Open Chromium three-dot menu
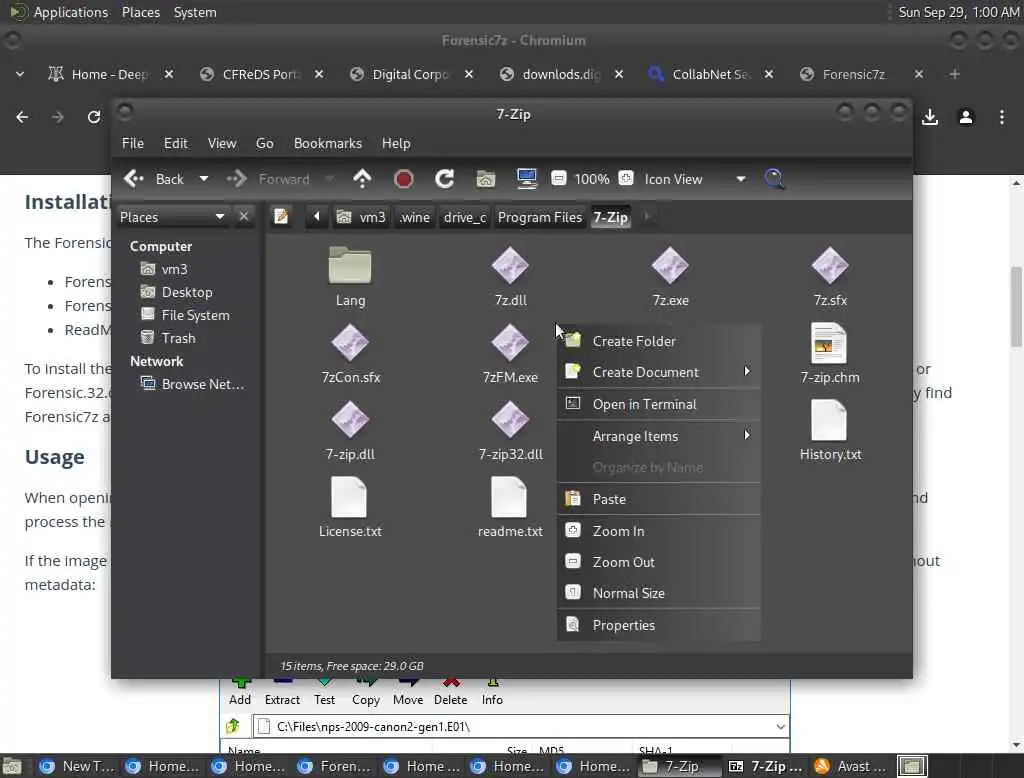This screenshot has width=1024, height=778. coord(1002,117)
